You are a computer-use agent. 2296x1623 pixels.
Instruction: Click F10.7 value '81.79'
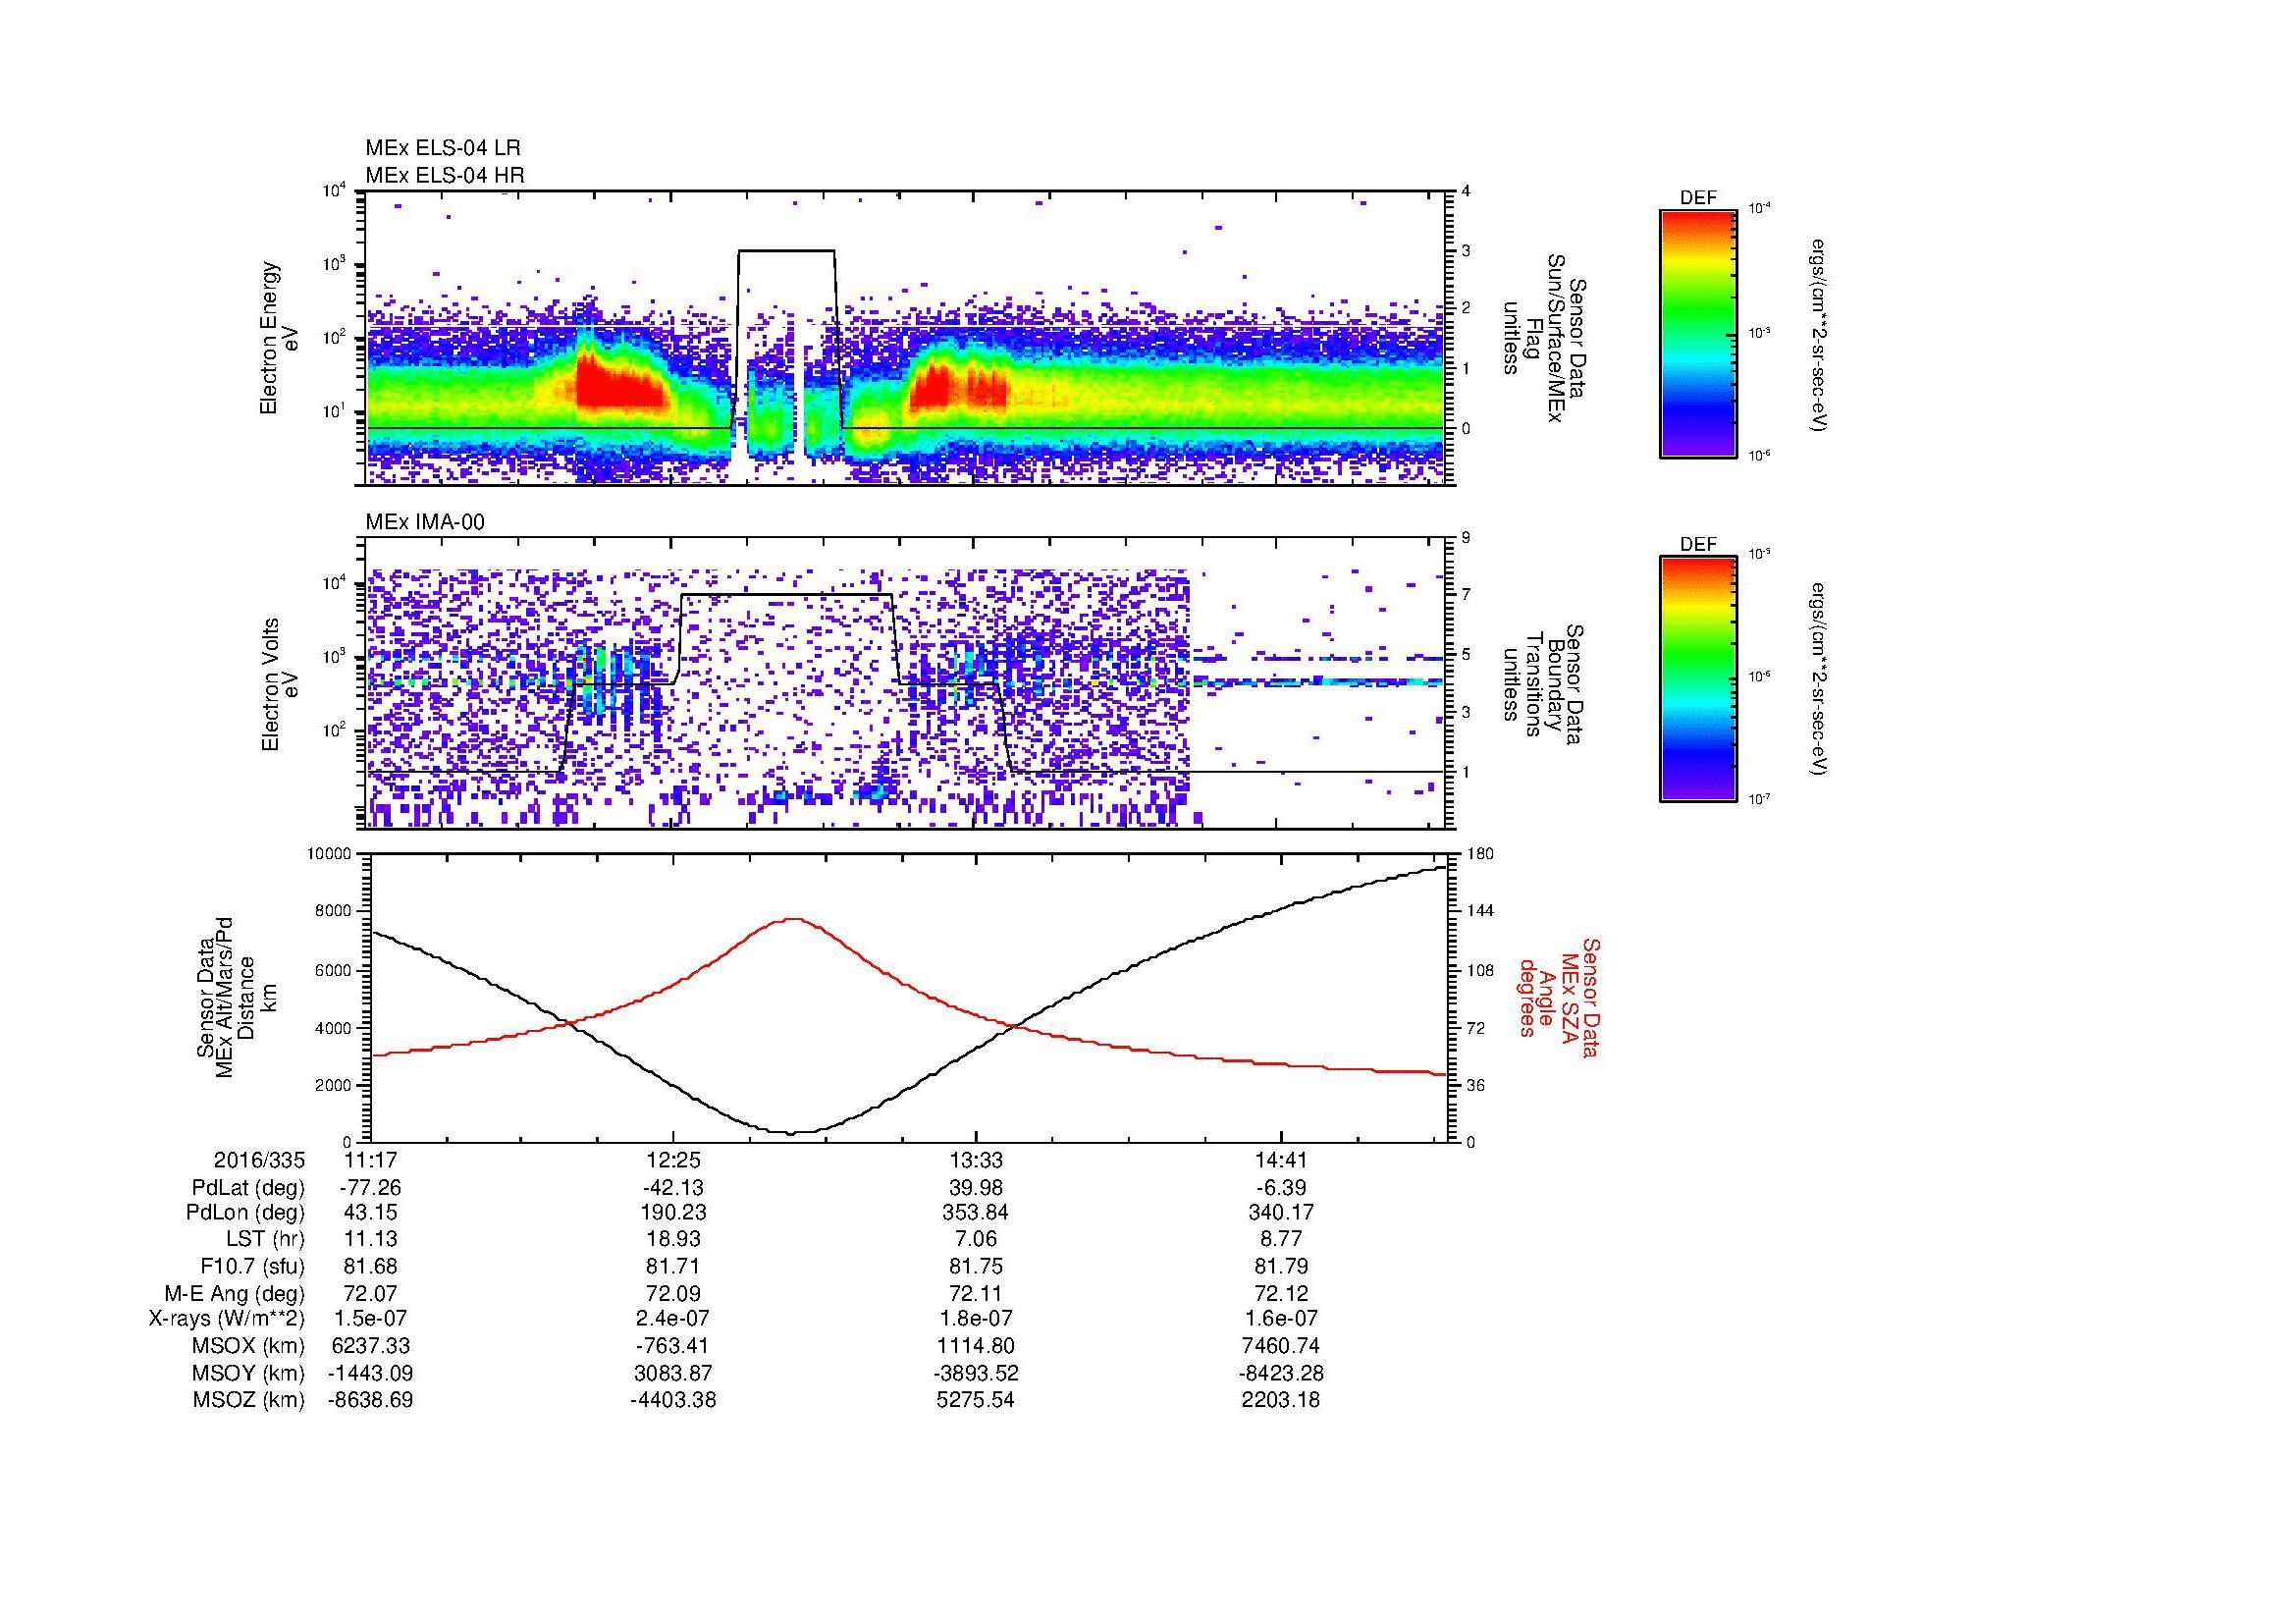pos(1281,1266)
